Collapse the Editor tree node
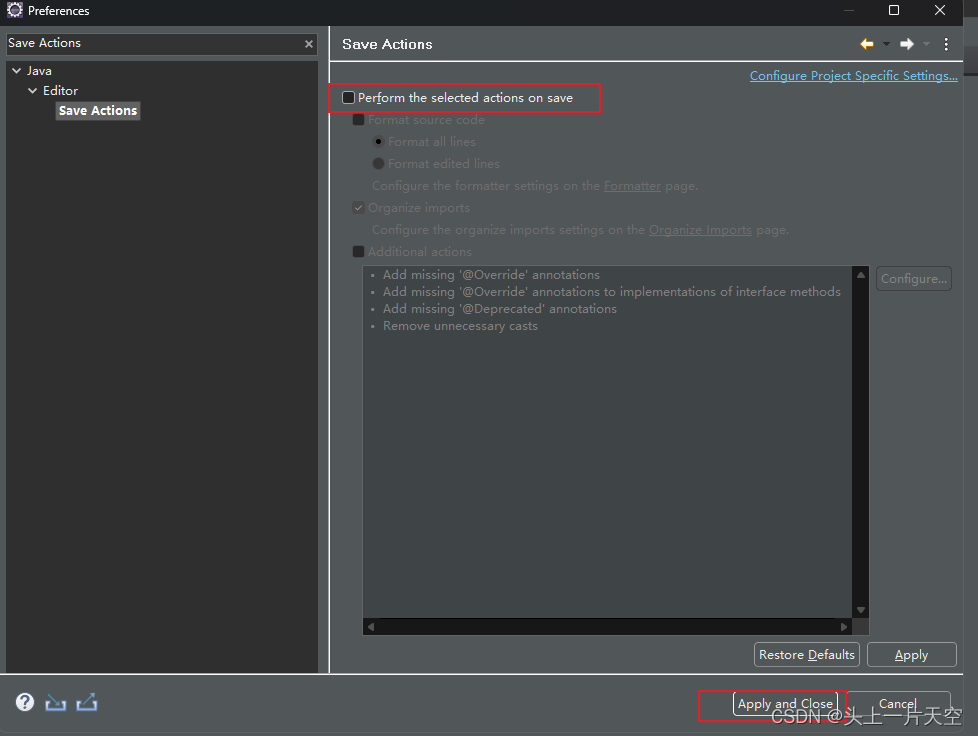 (32, 91)
